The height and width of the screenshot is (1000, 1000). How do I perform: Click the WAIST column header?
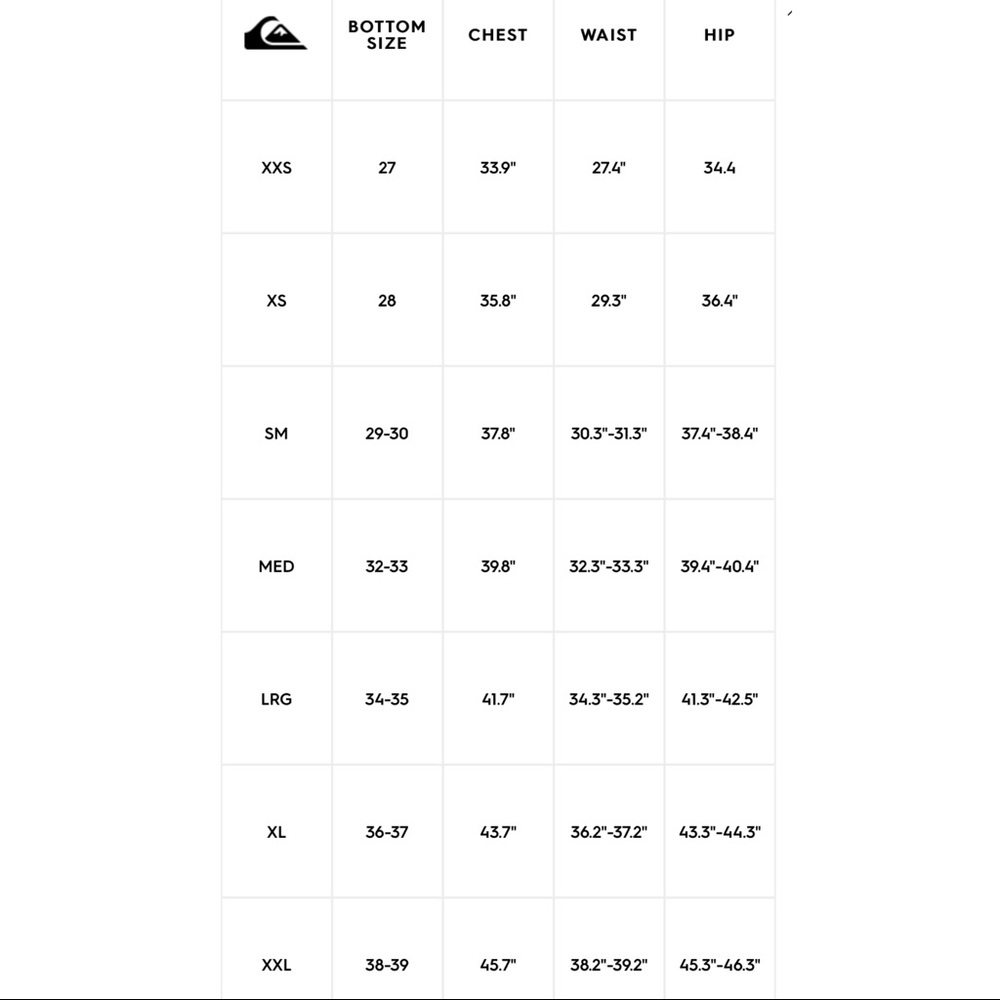pyautogui.click(x=608, y=35)
